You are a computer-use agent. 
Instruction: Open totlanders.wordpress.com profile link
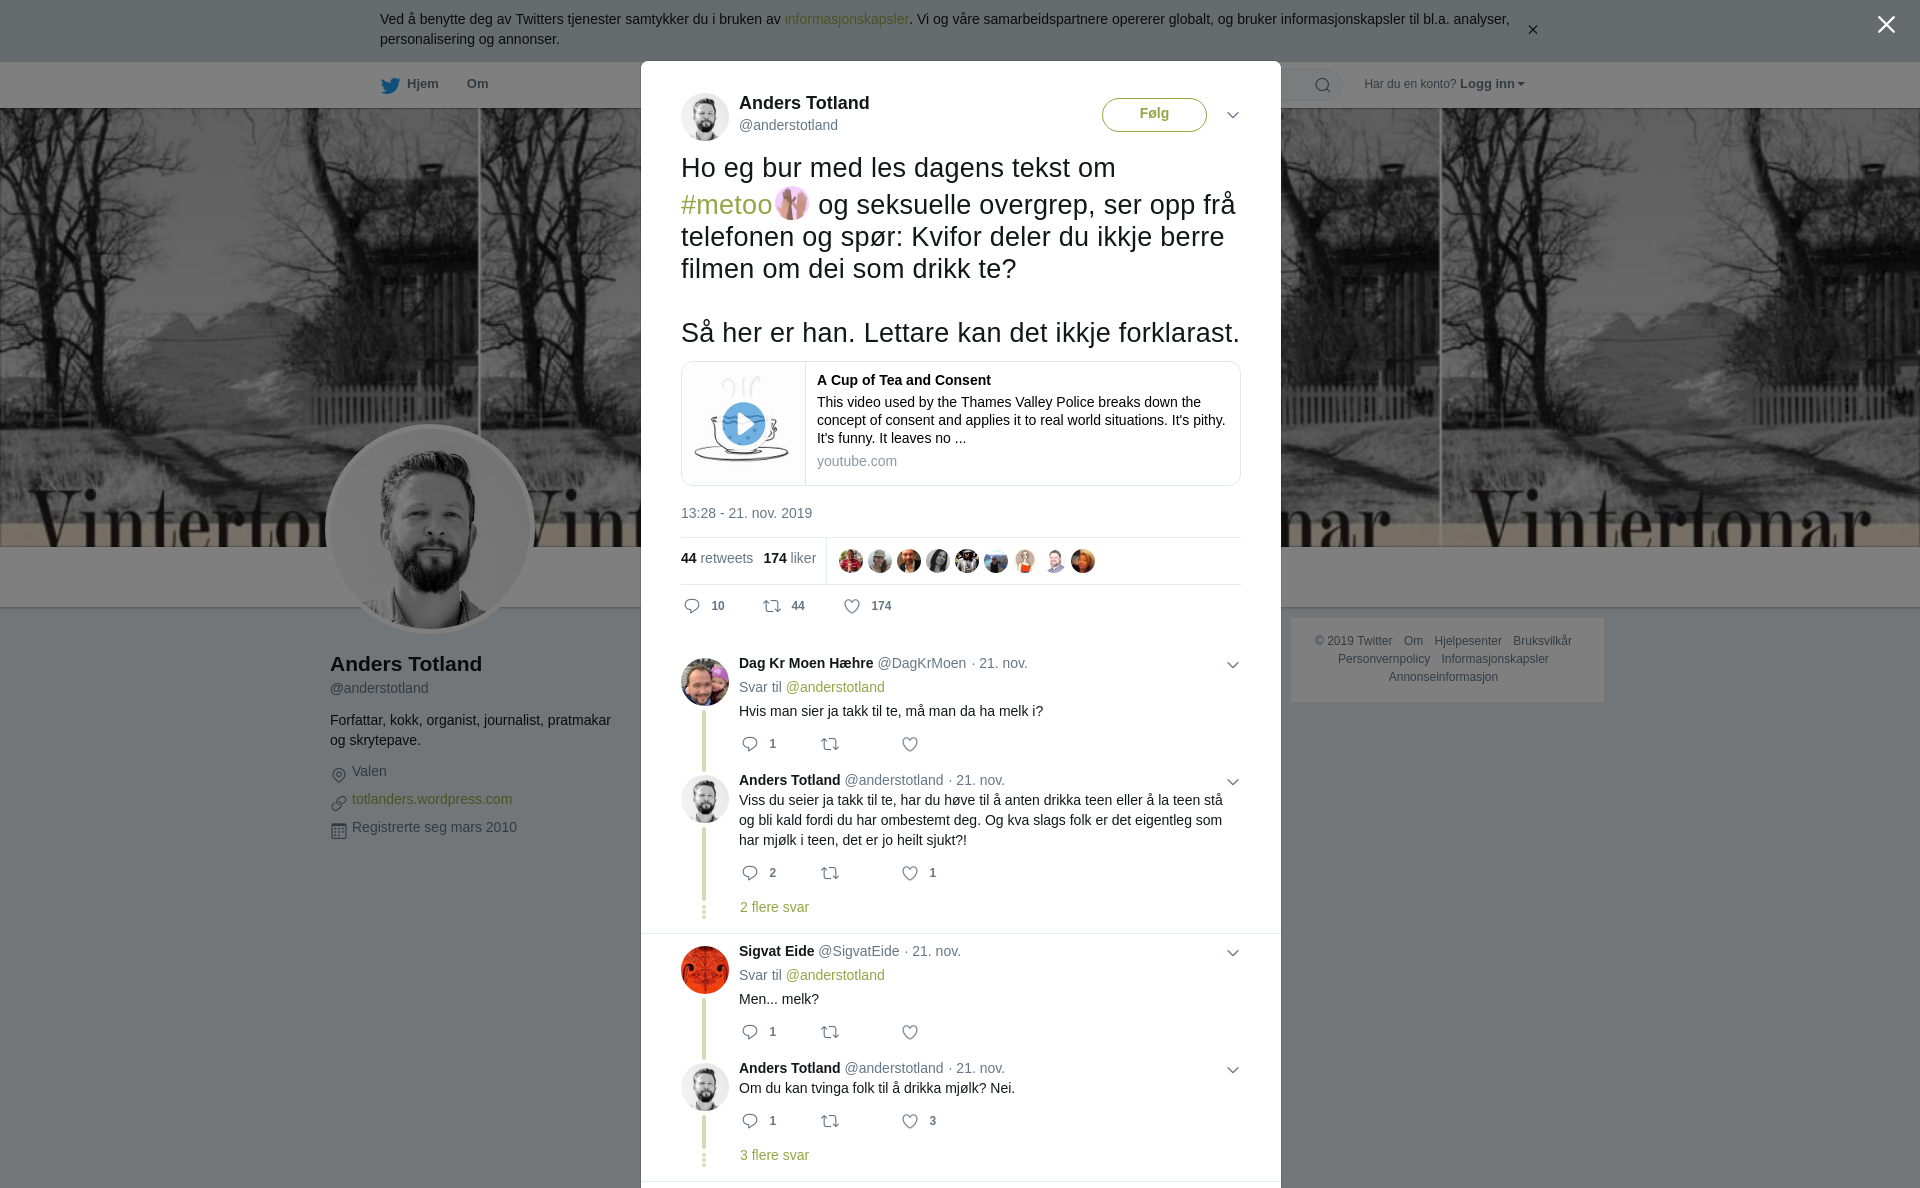[x=432, y=799]
